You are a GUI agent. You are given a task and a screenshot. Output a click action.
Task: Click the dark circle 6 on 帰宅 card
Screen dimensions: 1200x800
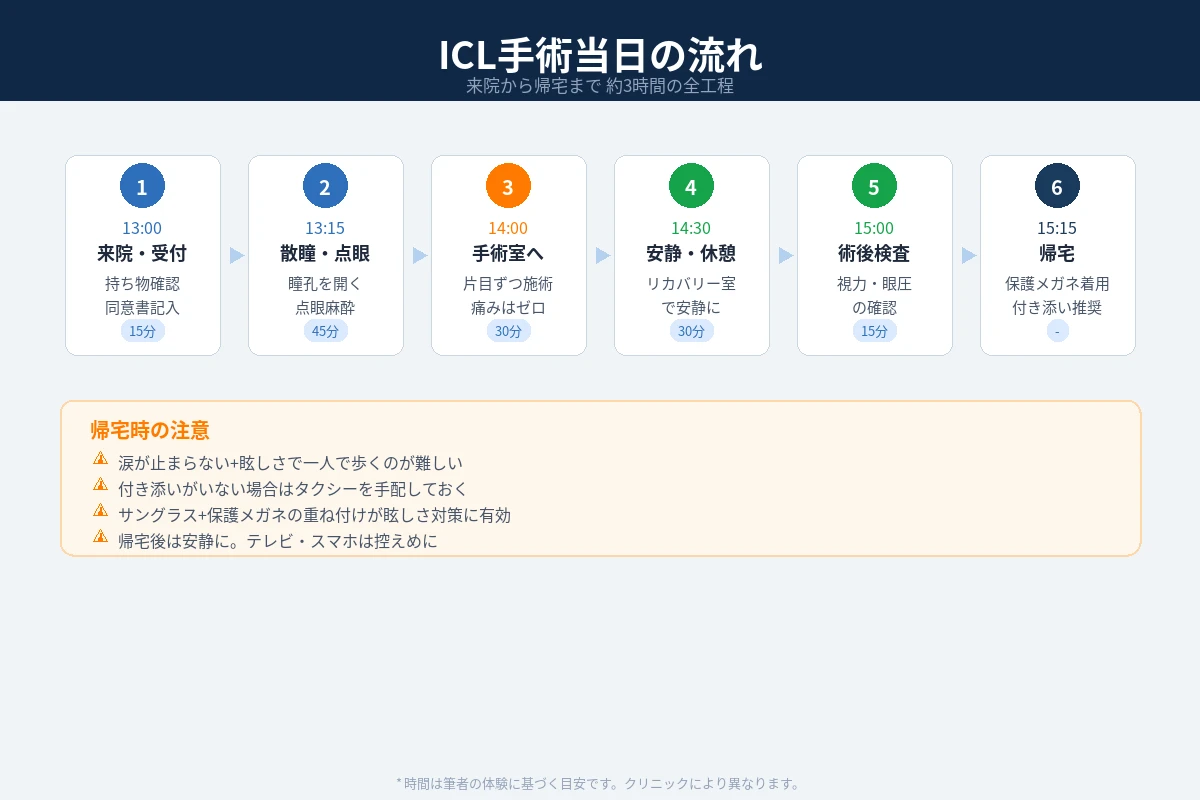coord(1057,185)
